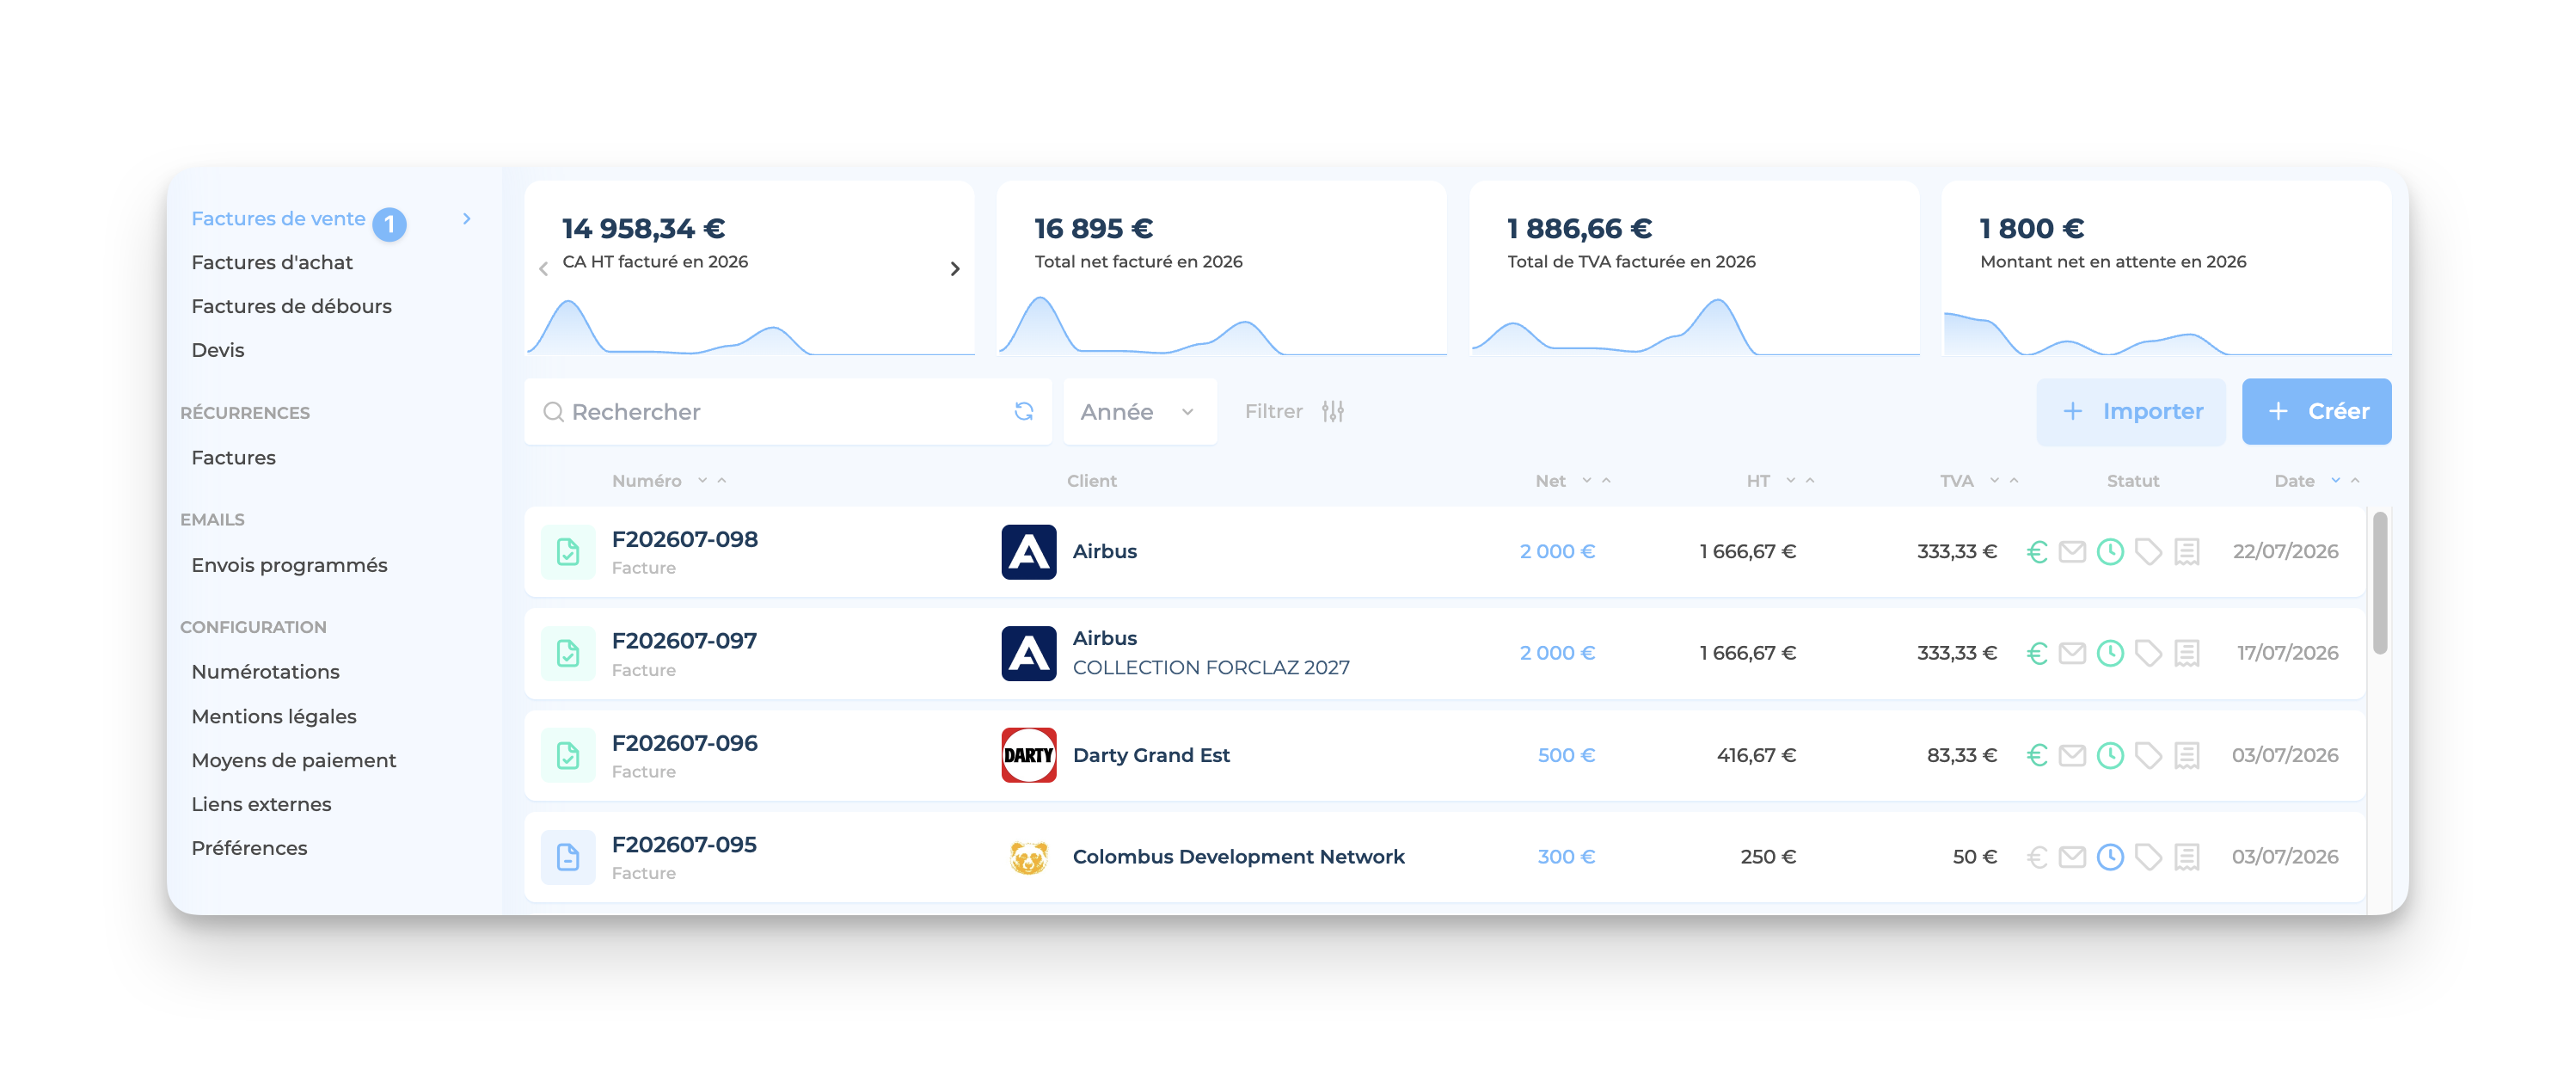2576x1082 pixels.
Task: Click euro payment icon for F202607-098
Action: click(x=2036, y=551)
